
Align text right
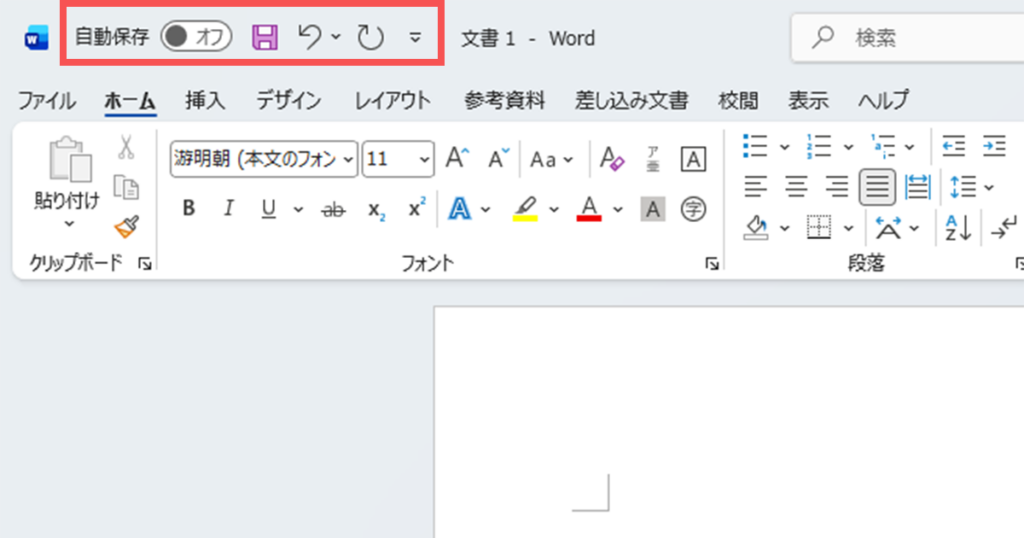837,187
